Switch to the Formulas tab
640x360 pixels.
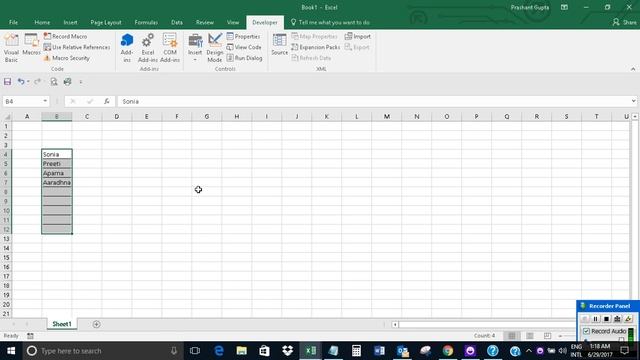[x=146, y=22]
